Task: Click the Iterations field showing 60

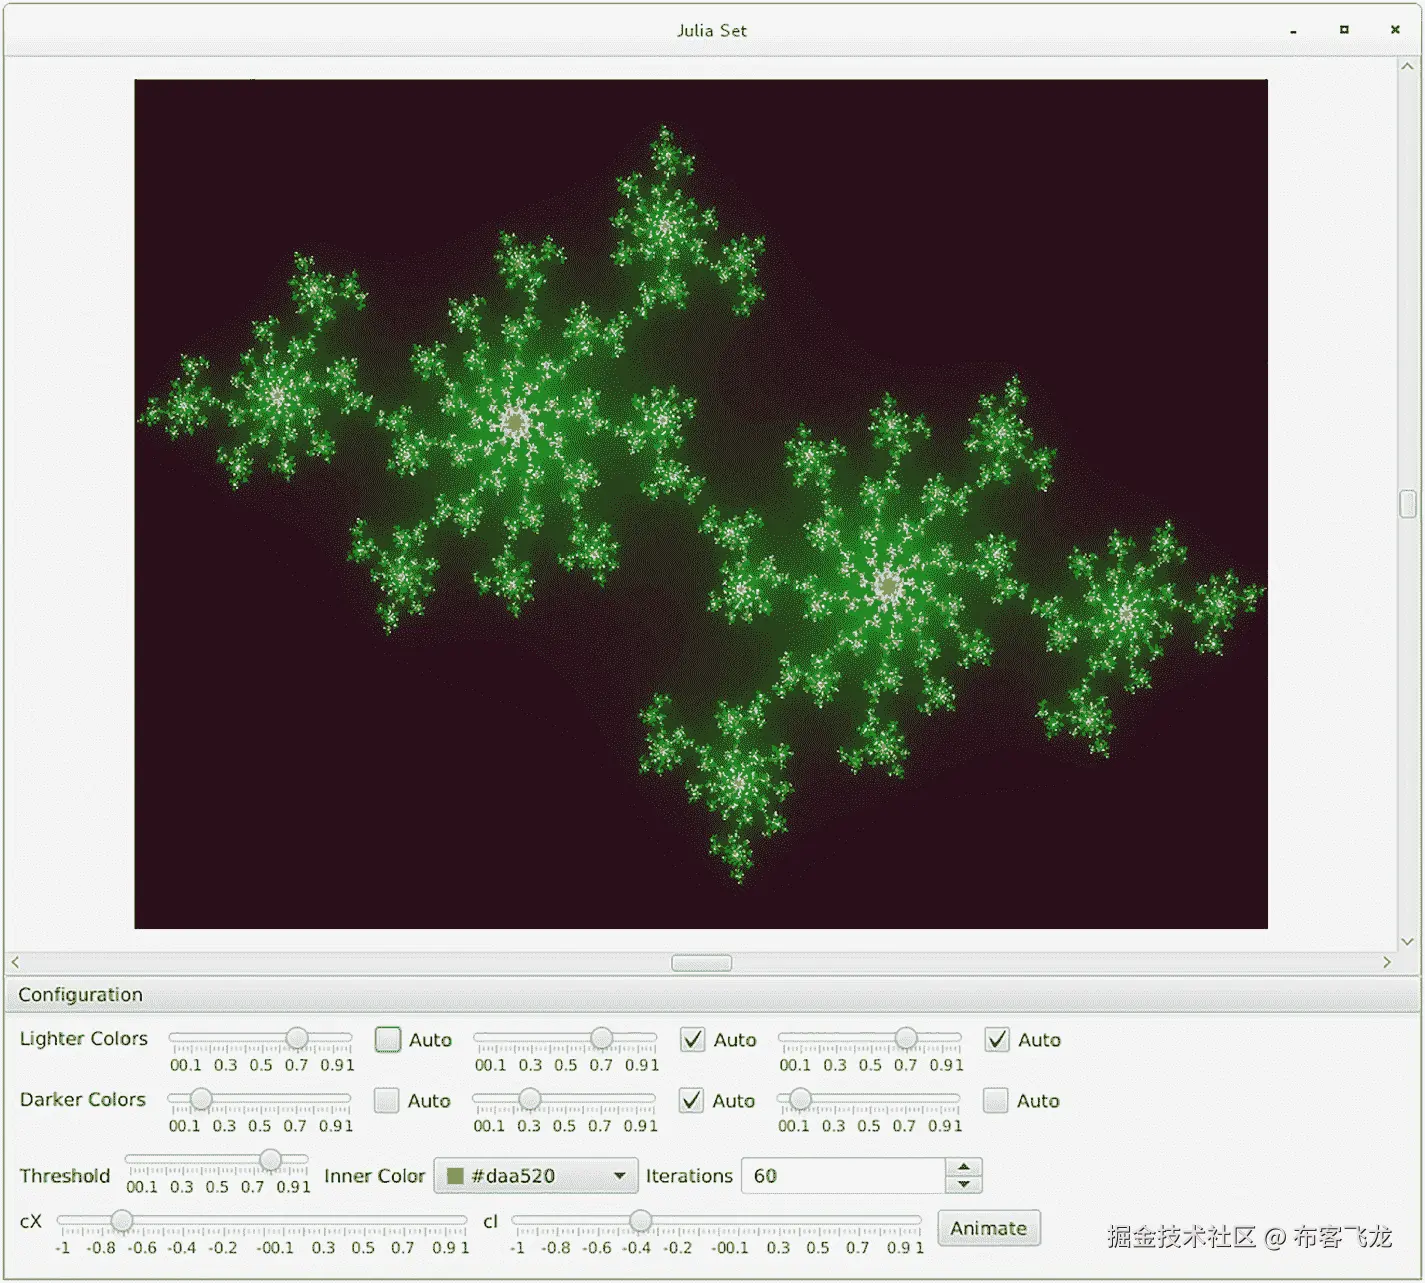Action: [845, 1175]
